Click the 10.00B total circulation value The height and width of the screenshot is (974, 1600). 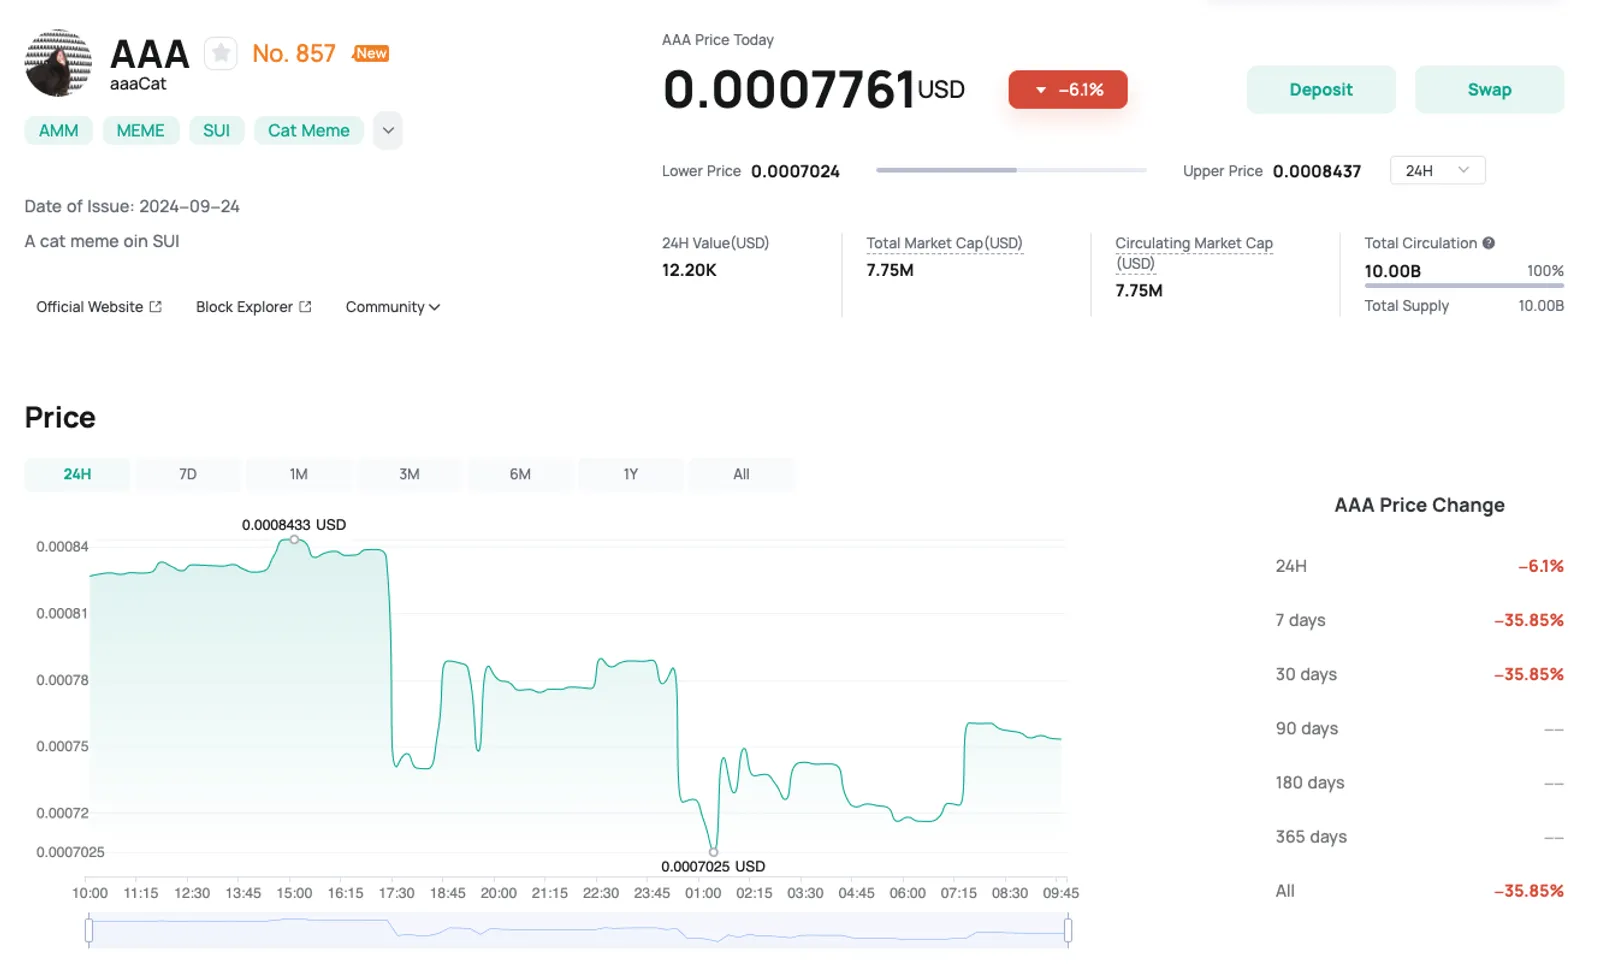[x=1392, y=271]
